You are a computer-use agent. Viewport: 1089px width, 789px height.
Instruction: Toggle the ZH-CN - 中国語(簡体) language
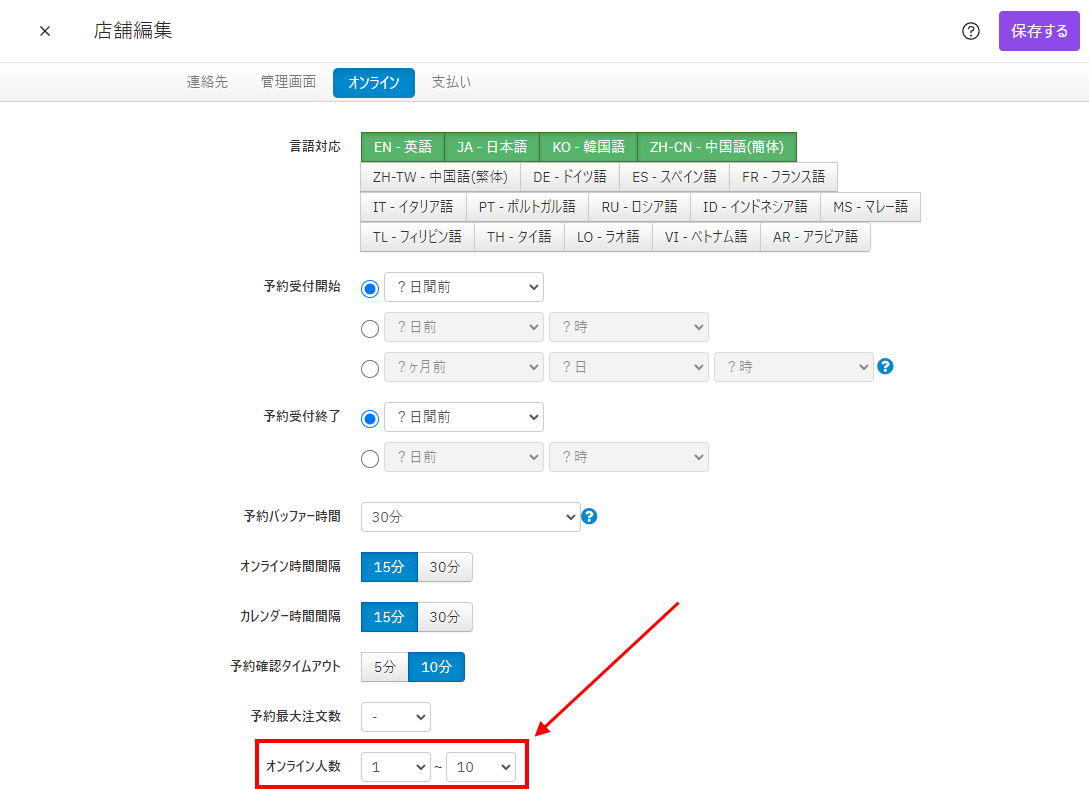[x=717, y=147]
